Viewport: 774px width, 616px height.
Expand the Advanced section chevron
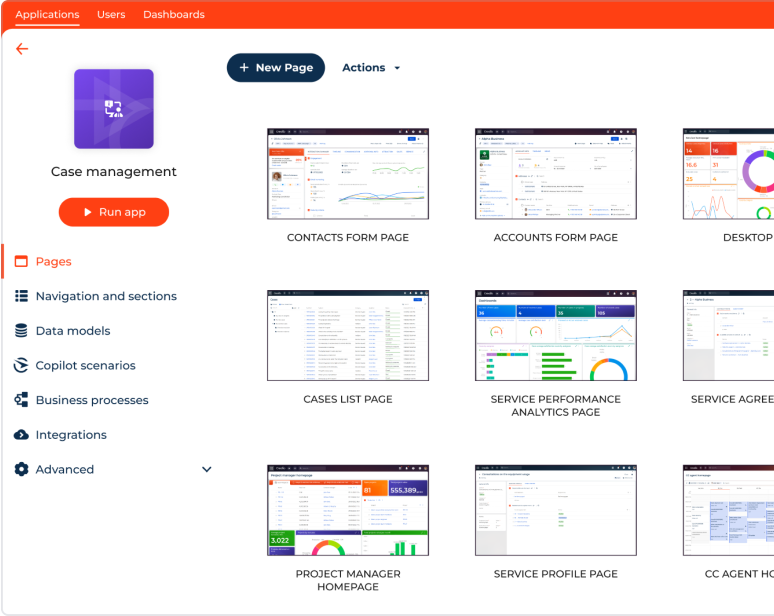(207, 469)
